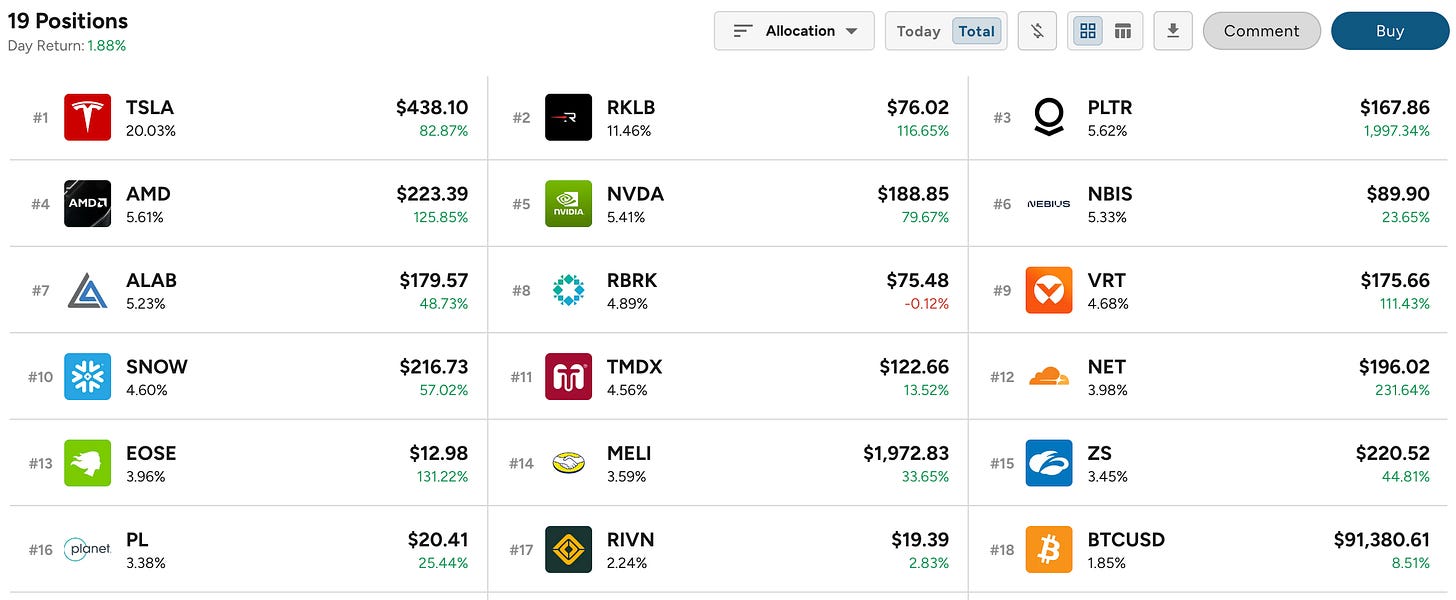
Task: Open the Allocation sort dropdown
Action: 794,31
